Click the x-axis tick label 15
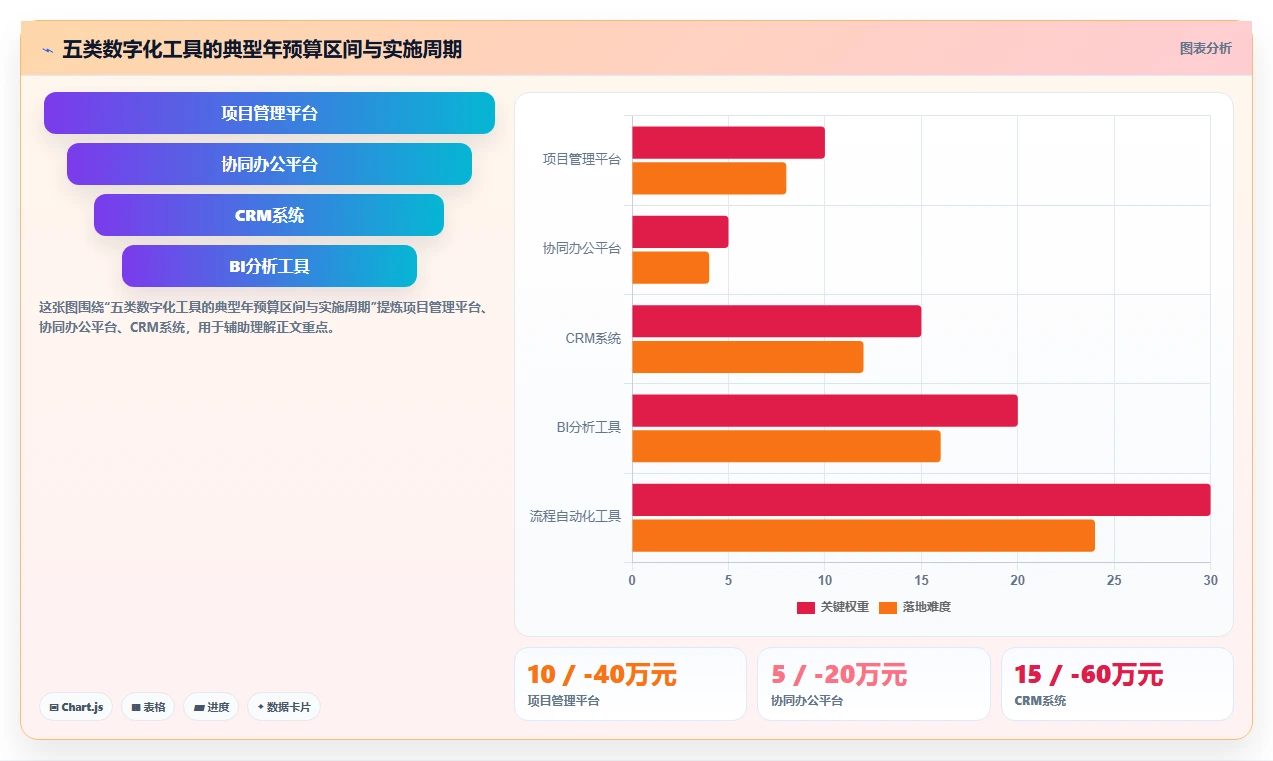Viewport: 1273px width, 761px height. [x=921, y=580]
